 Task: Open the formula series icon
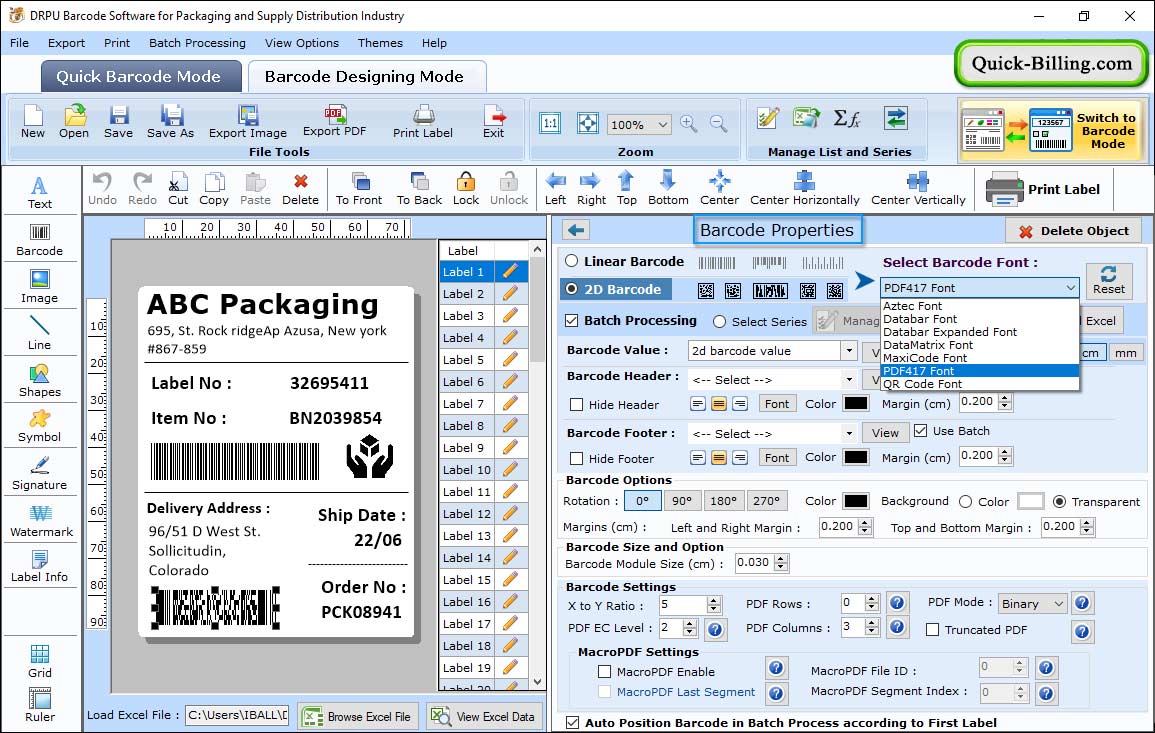(x=846, y=118)
